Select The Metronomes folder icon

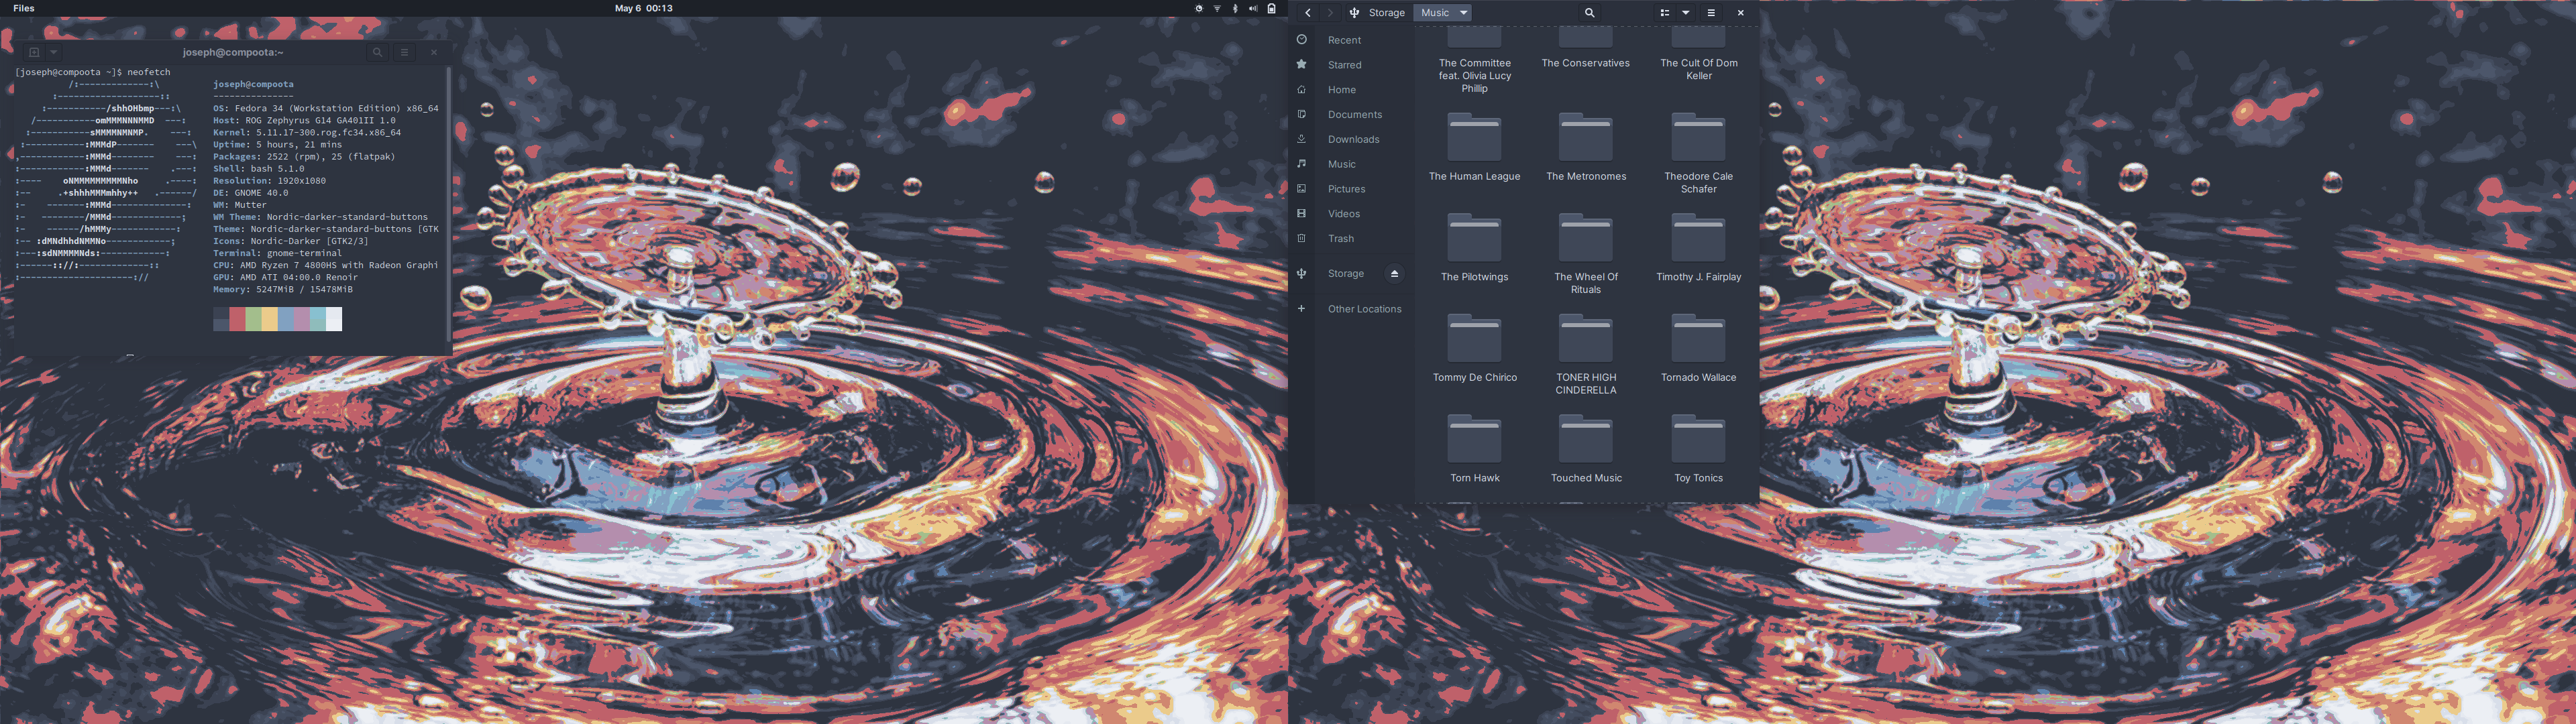1586,138
